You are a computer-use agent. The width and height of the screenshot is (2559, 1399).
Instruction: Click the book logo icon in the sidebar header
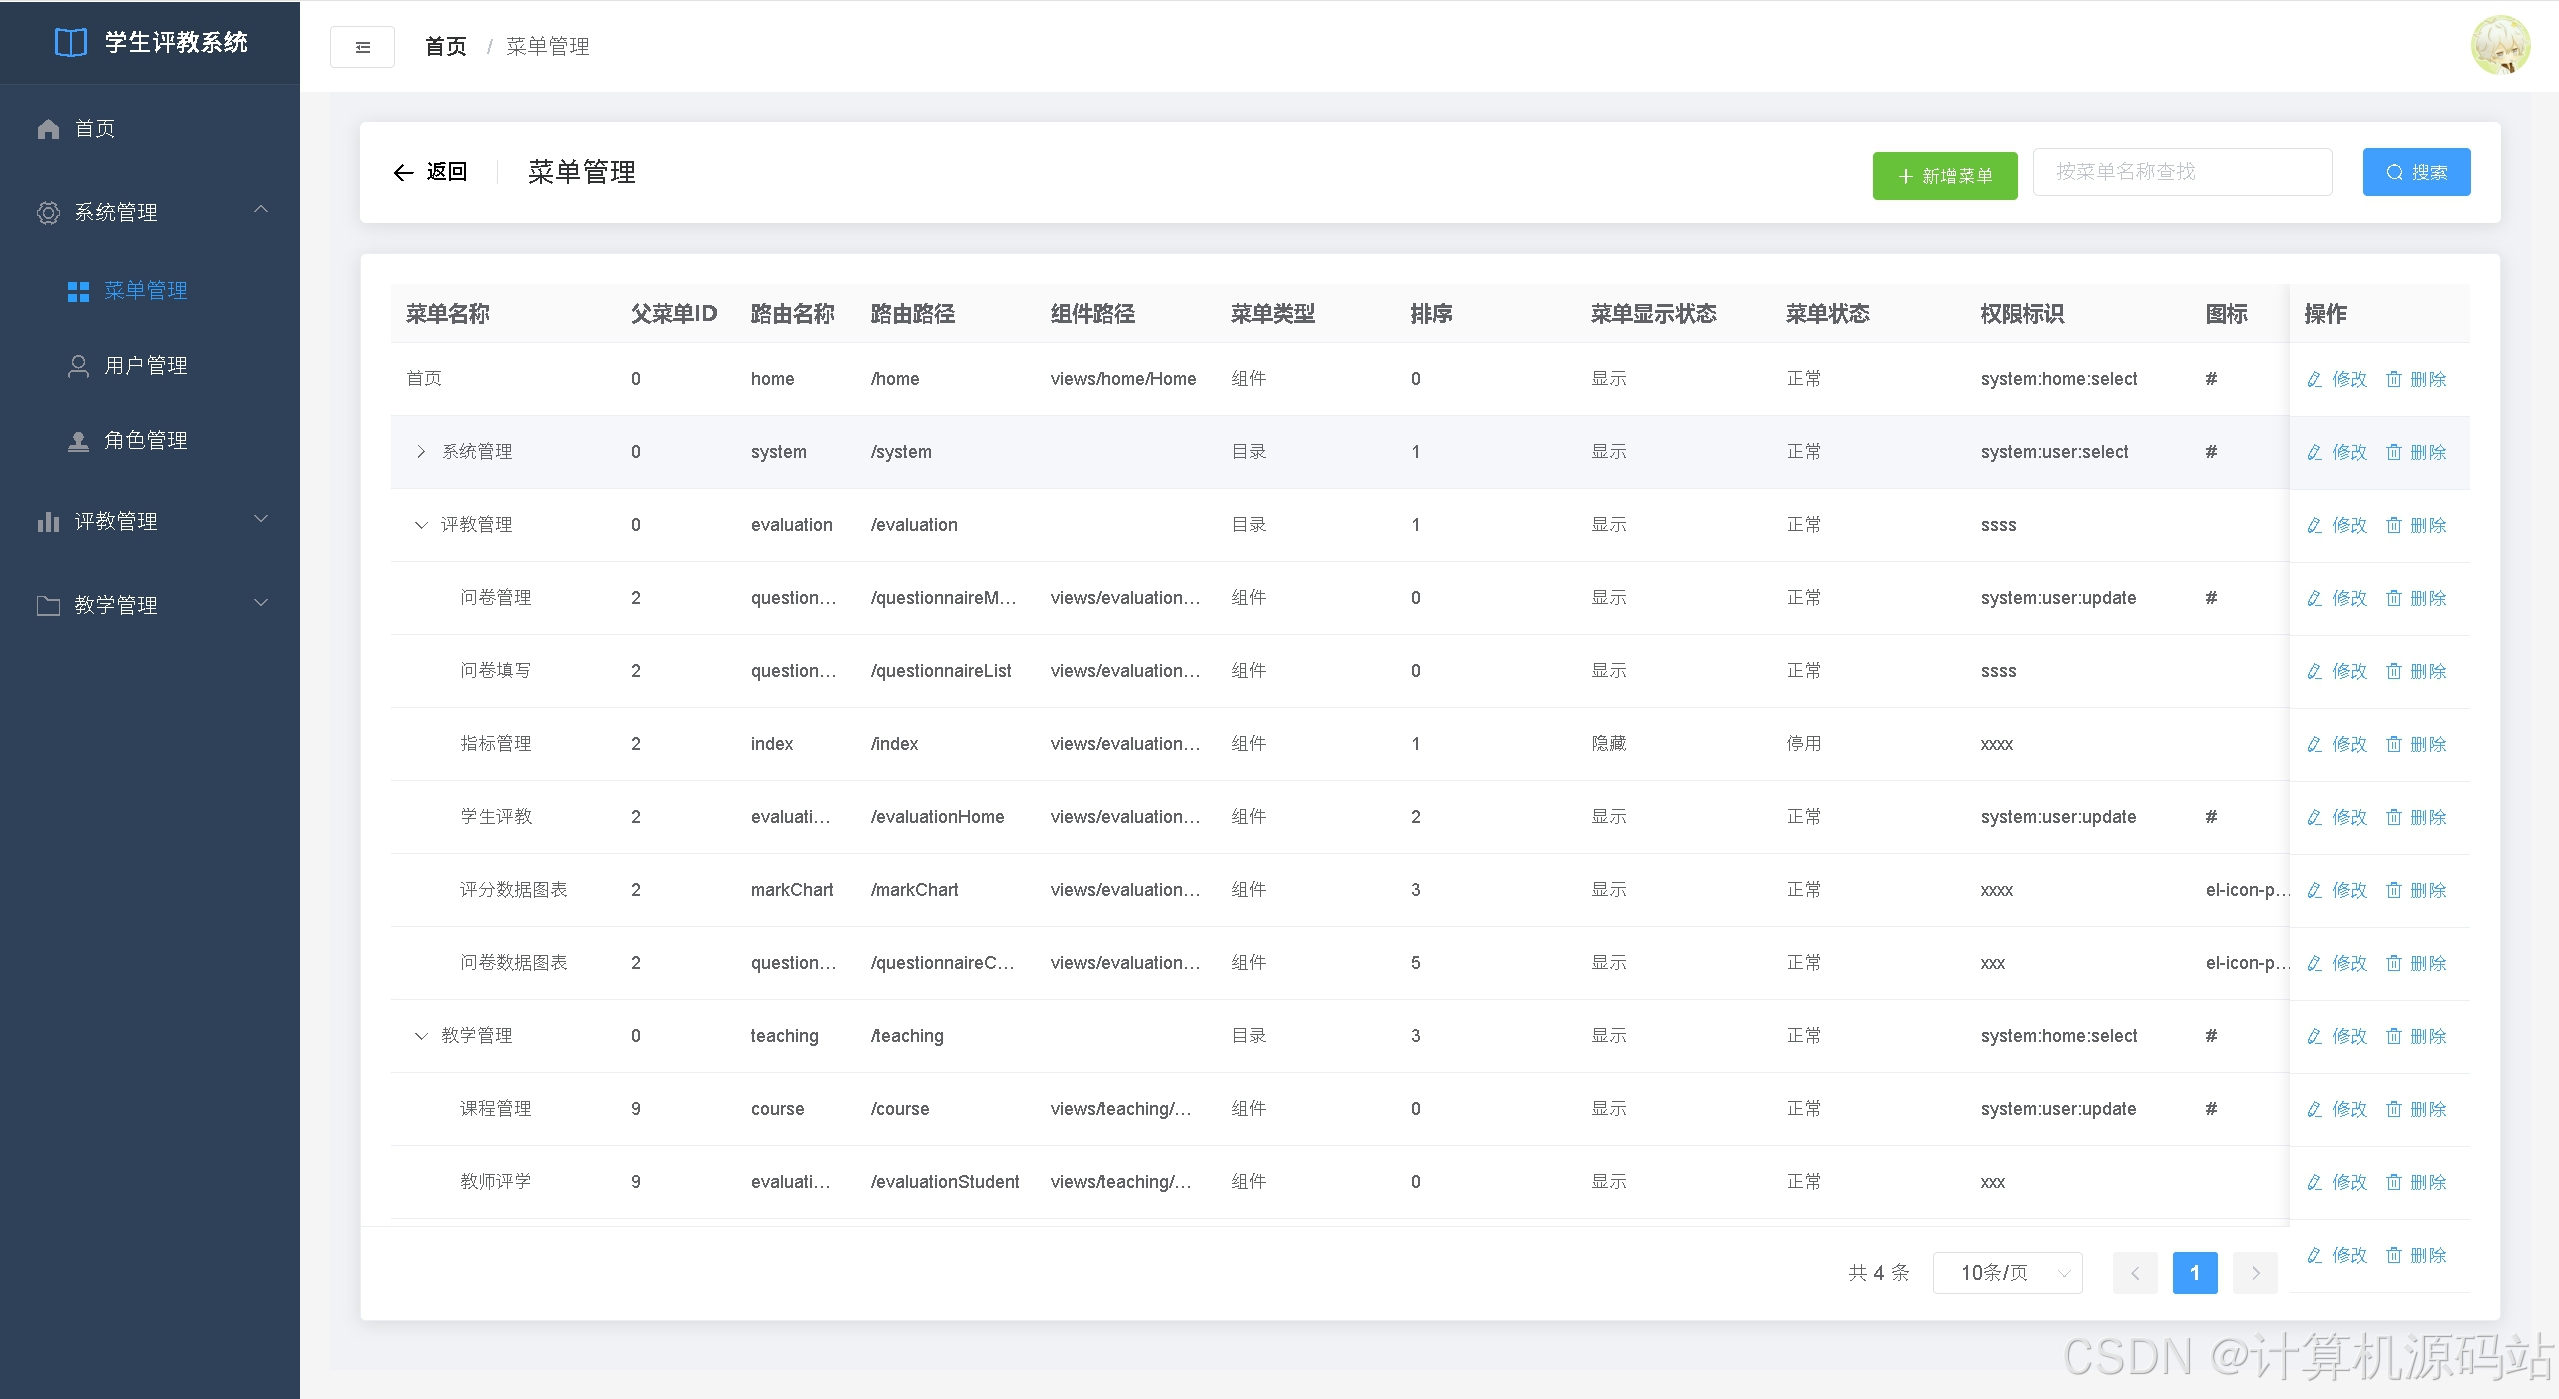pyautogui.click(x=70, y=42)
